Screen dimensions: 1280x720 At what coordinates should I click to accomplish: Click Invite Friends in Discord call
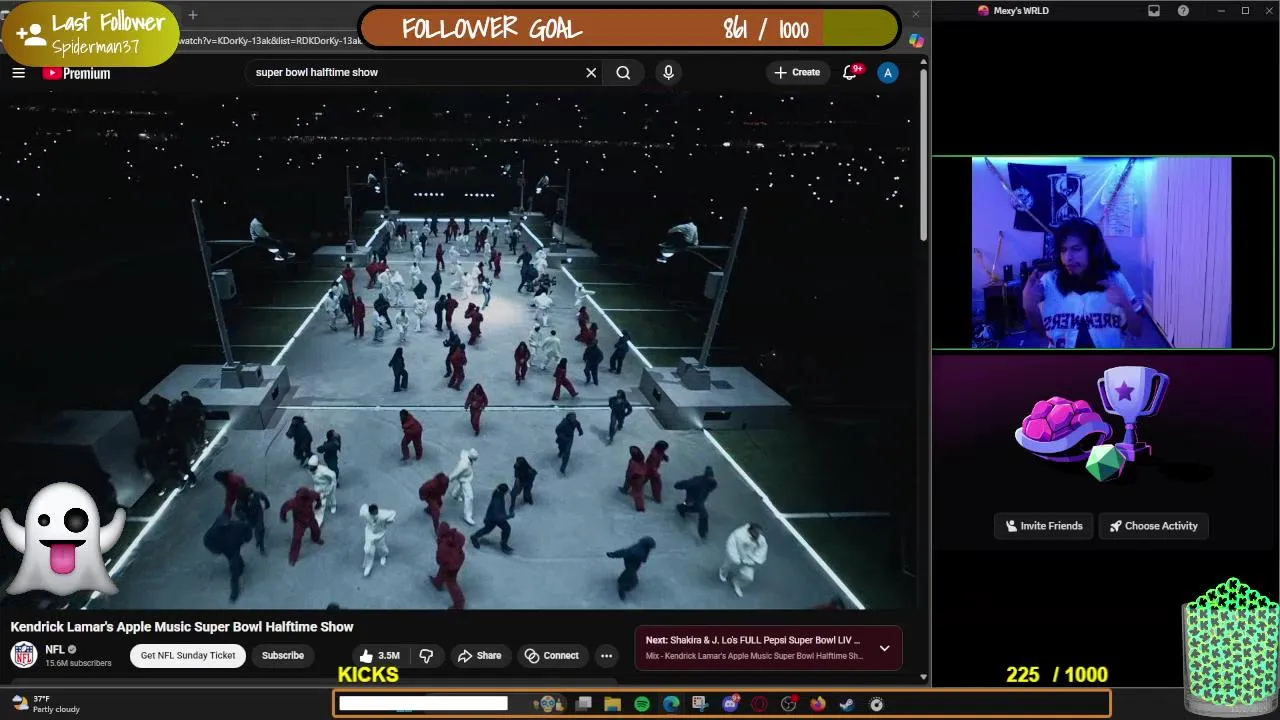1044,526
